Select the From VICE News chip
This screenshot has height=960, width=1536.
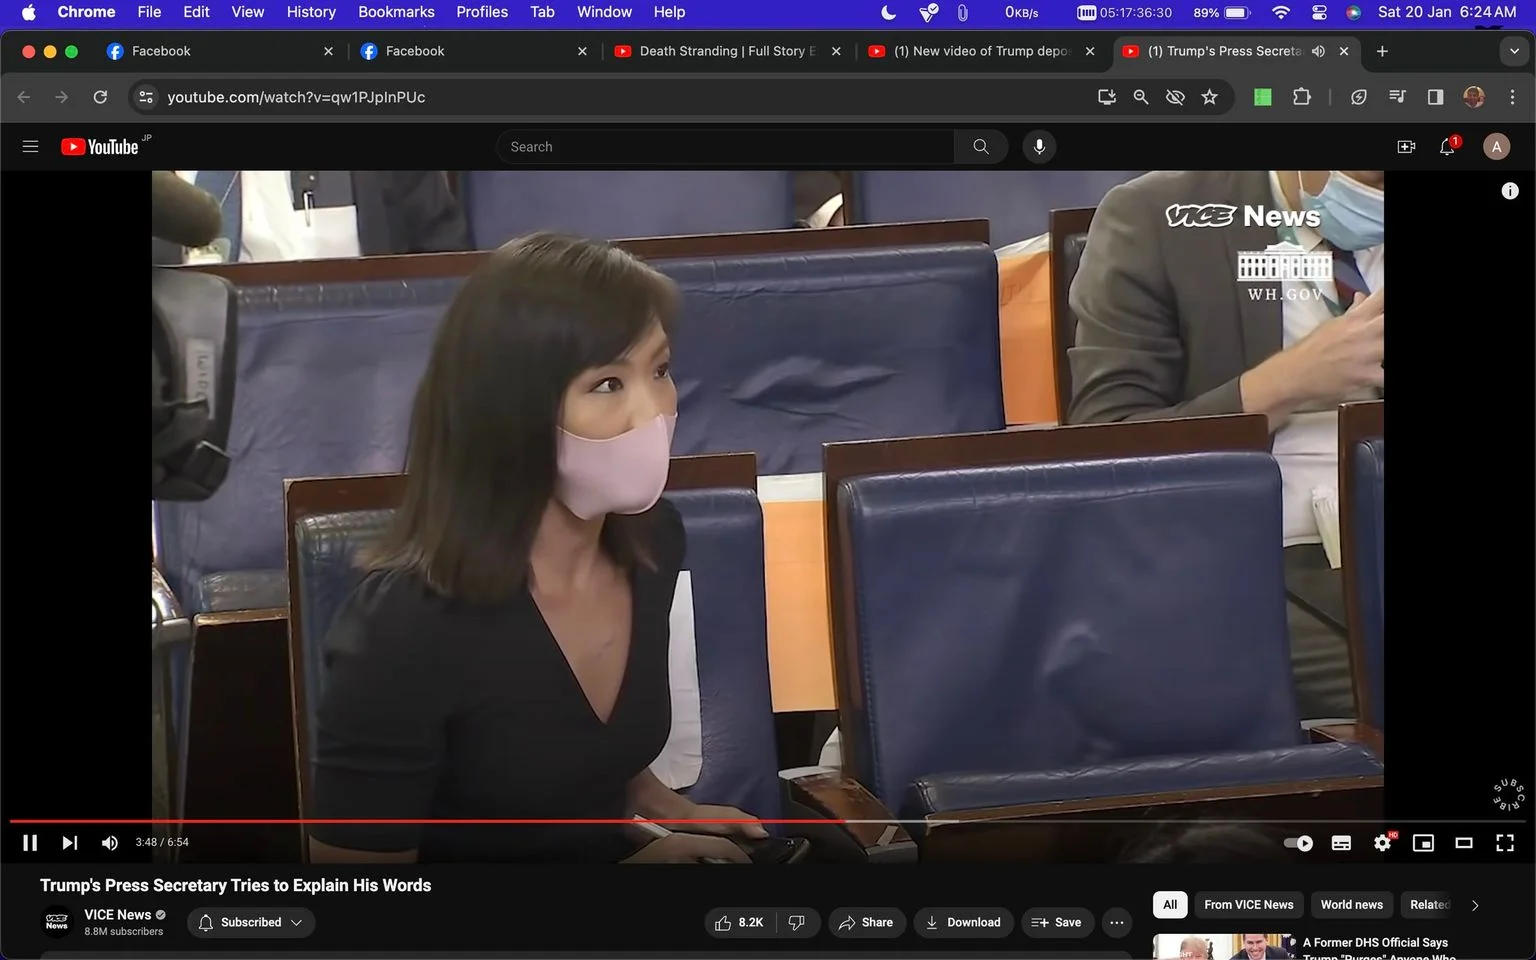point(1248,905)
